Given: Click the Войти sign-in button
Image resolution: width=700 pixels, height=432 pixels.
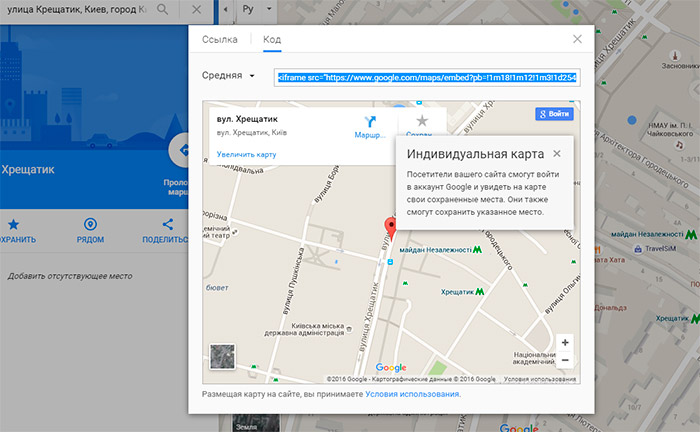Looking at the screenshot, I should point(554,114).
